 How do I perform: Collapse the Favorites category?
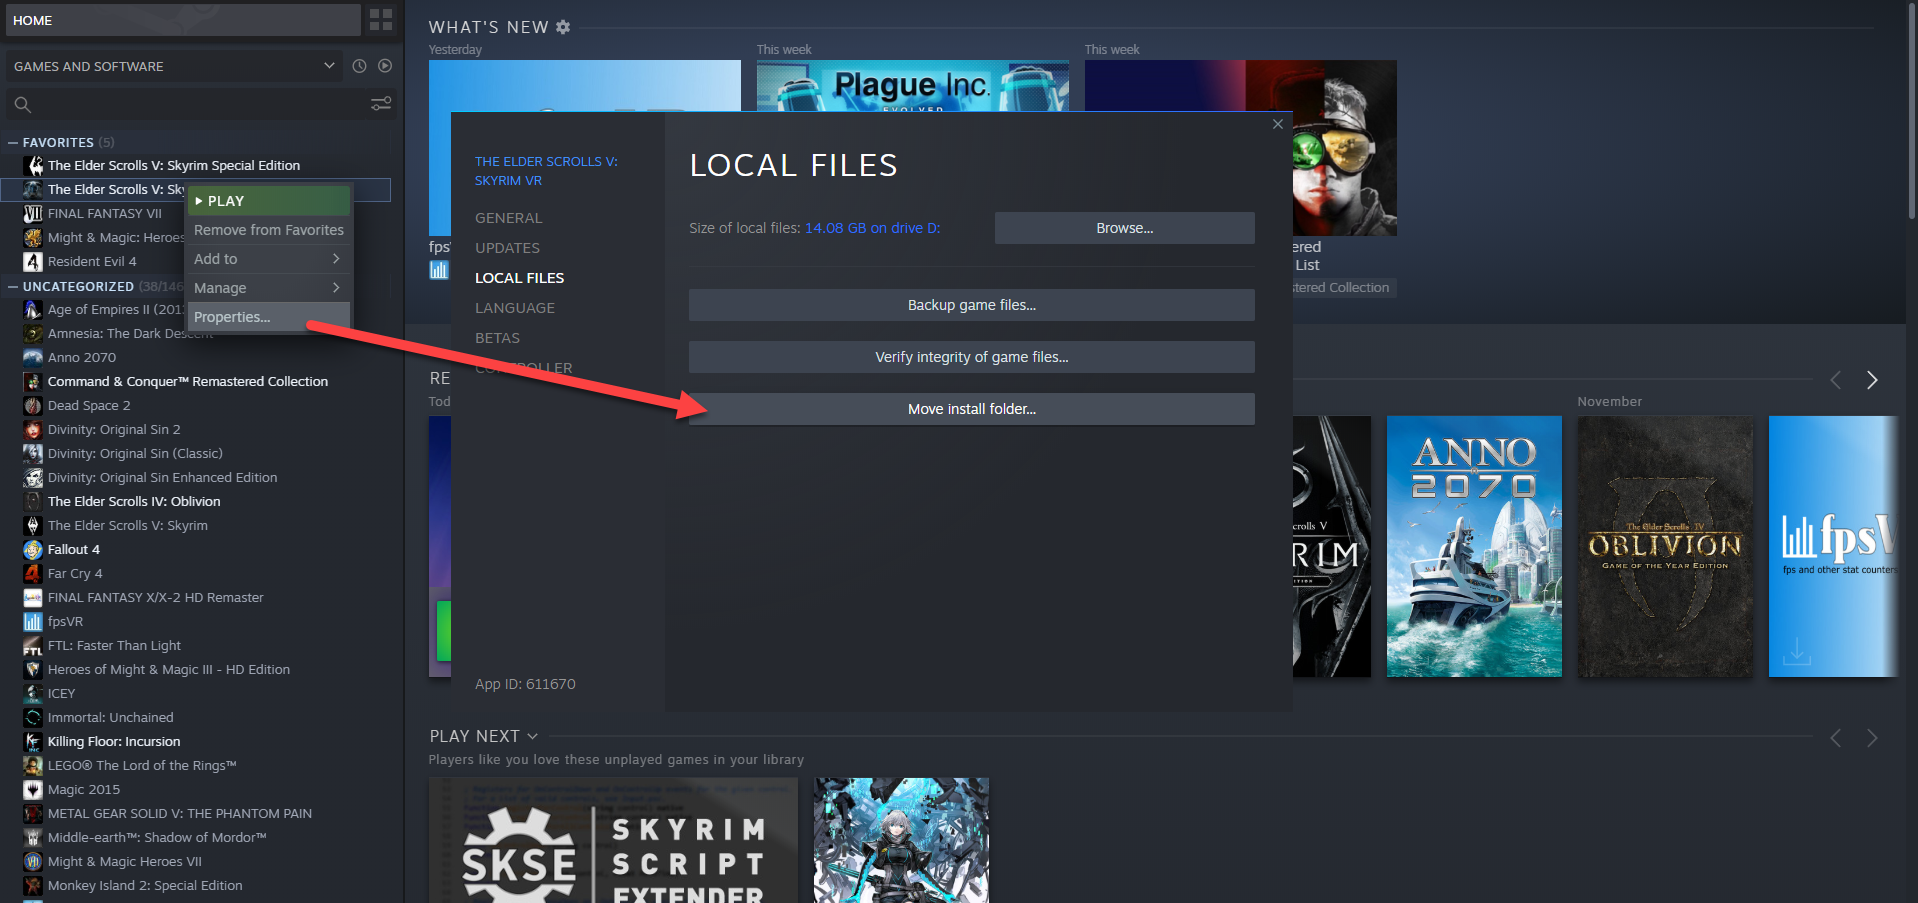(x=13, y=142)
